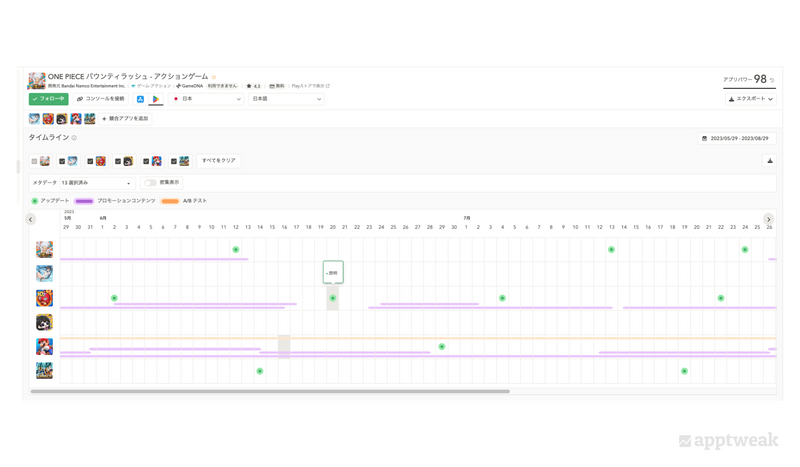The height and width of the screenshot is (467, 800).
Task: Uncheck the second app checkbox in filter row
Action: click(62, 161)
